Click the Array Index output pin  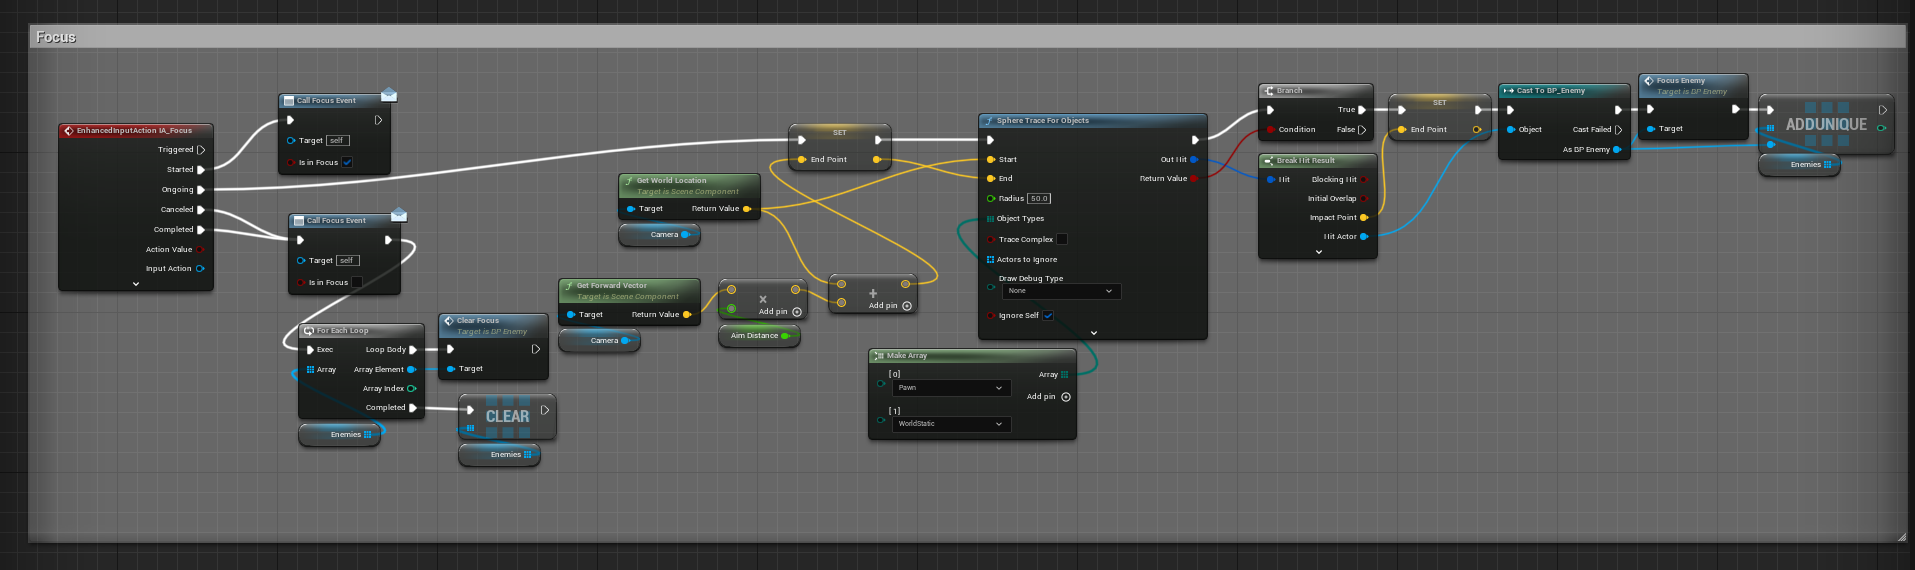coord(411,389)
